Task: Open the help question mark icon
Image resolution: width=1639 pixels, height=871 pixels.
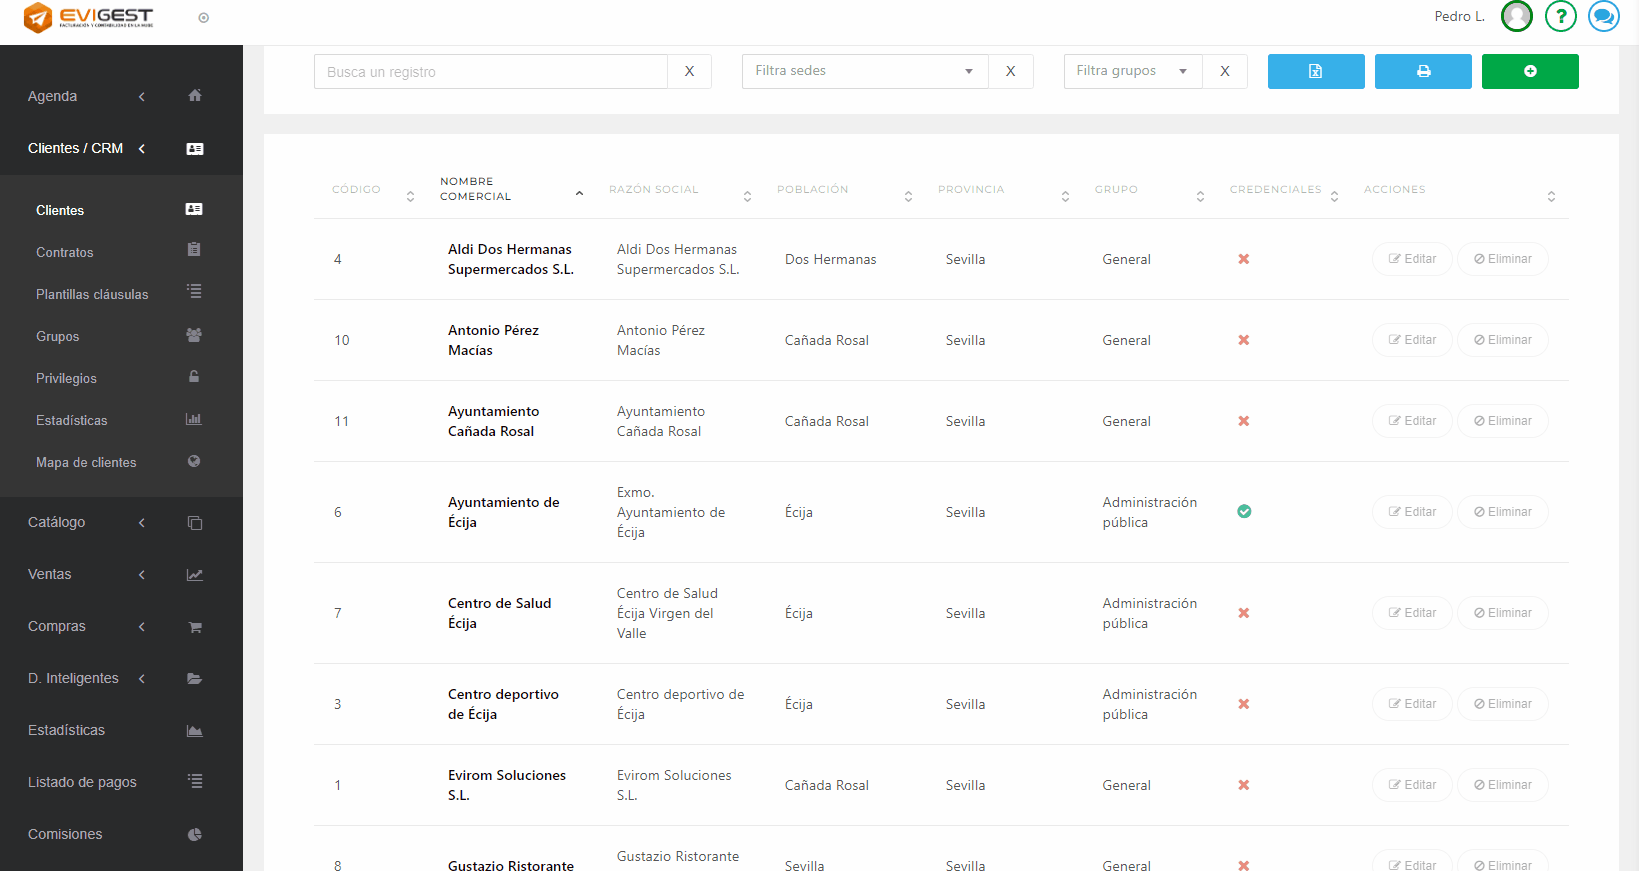Action: 1560,16
